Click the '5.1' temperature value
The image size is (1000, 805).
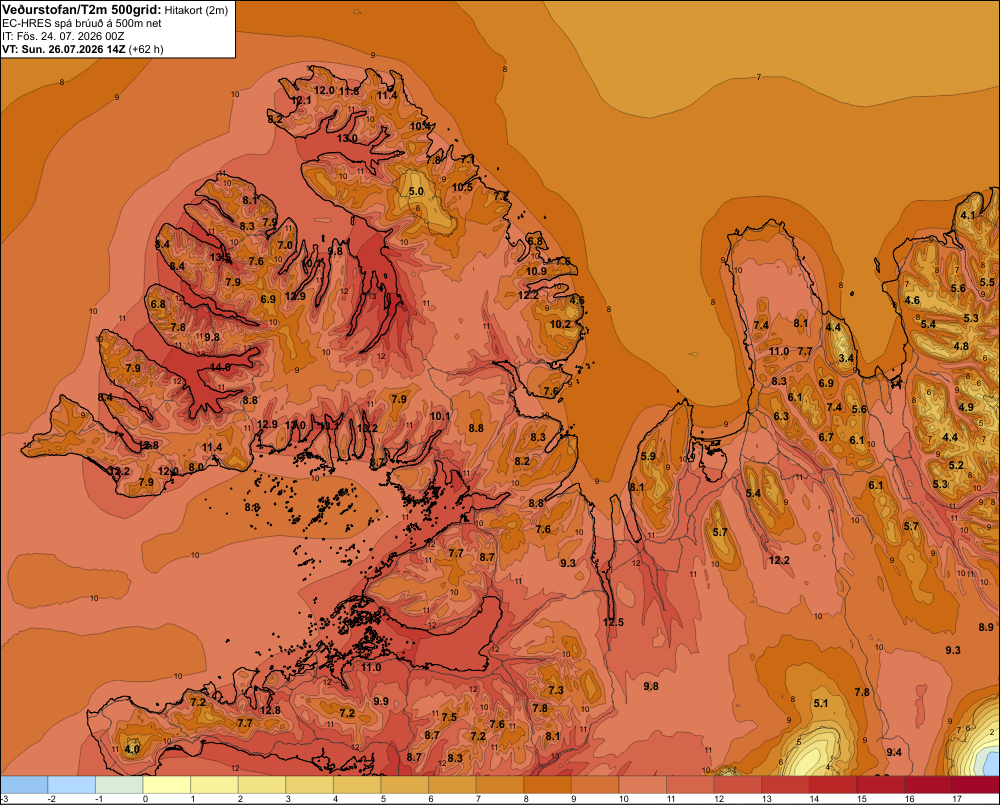(x=821, y=703)
